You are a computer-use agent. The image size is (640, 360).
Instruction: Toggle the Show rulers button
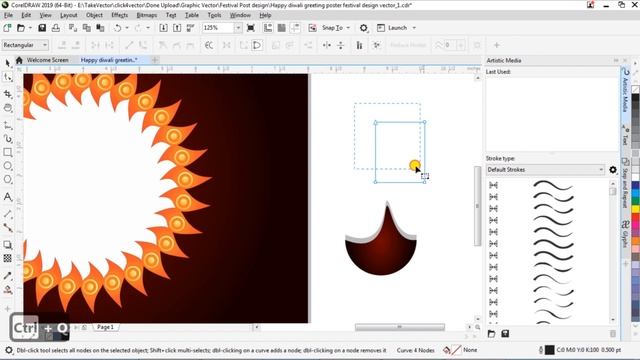point(268,28)
